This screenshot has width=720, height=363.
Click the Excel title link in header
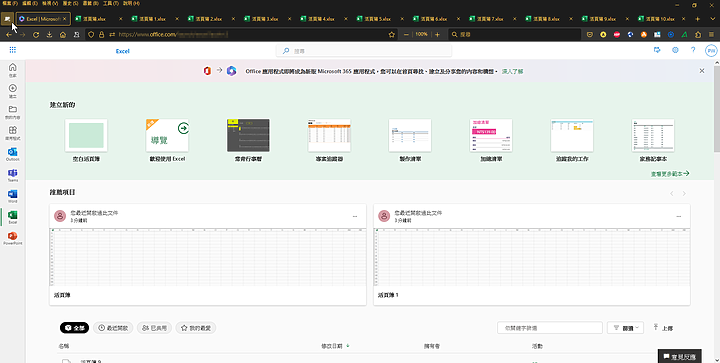[123, 51]
